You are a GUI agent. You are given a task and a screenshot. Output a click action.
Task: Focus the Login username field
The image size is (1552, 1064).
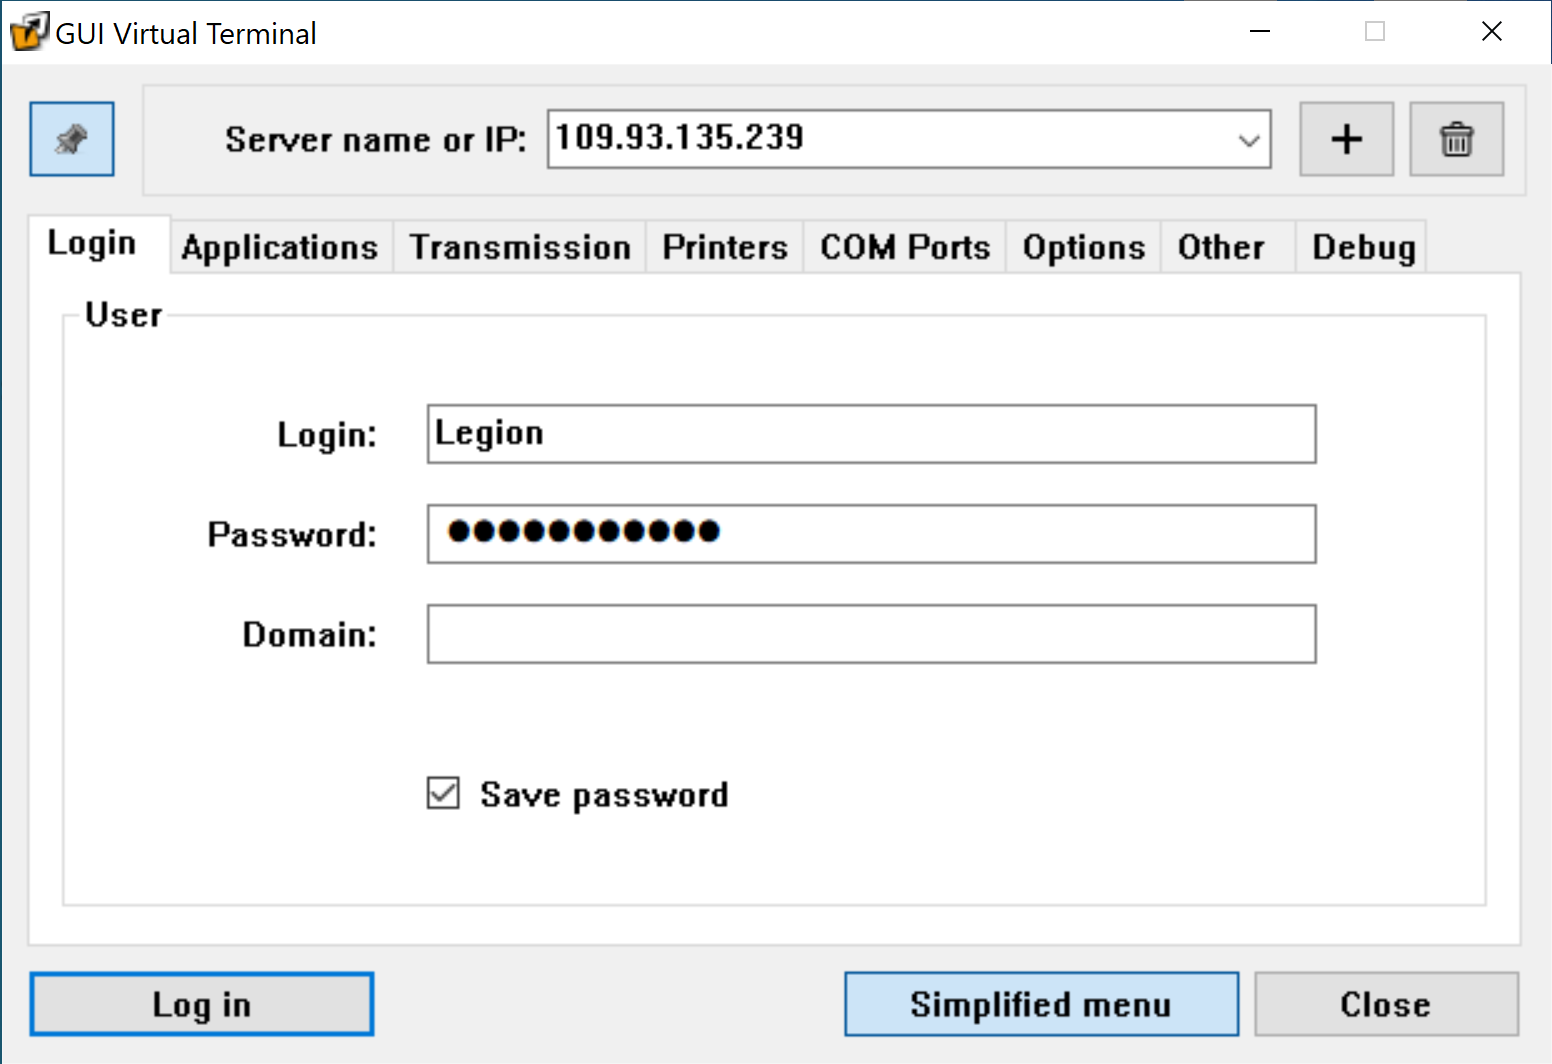[871, 434]
